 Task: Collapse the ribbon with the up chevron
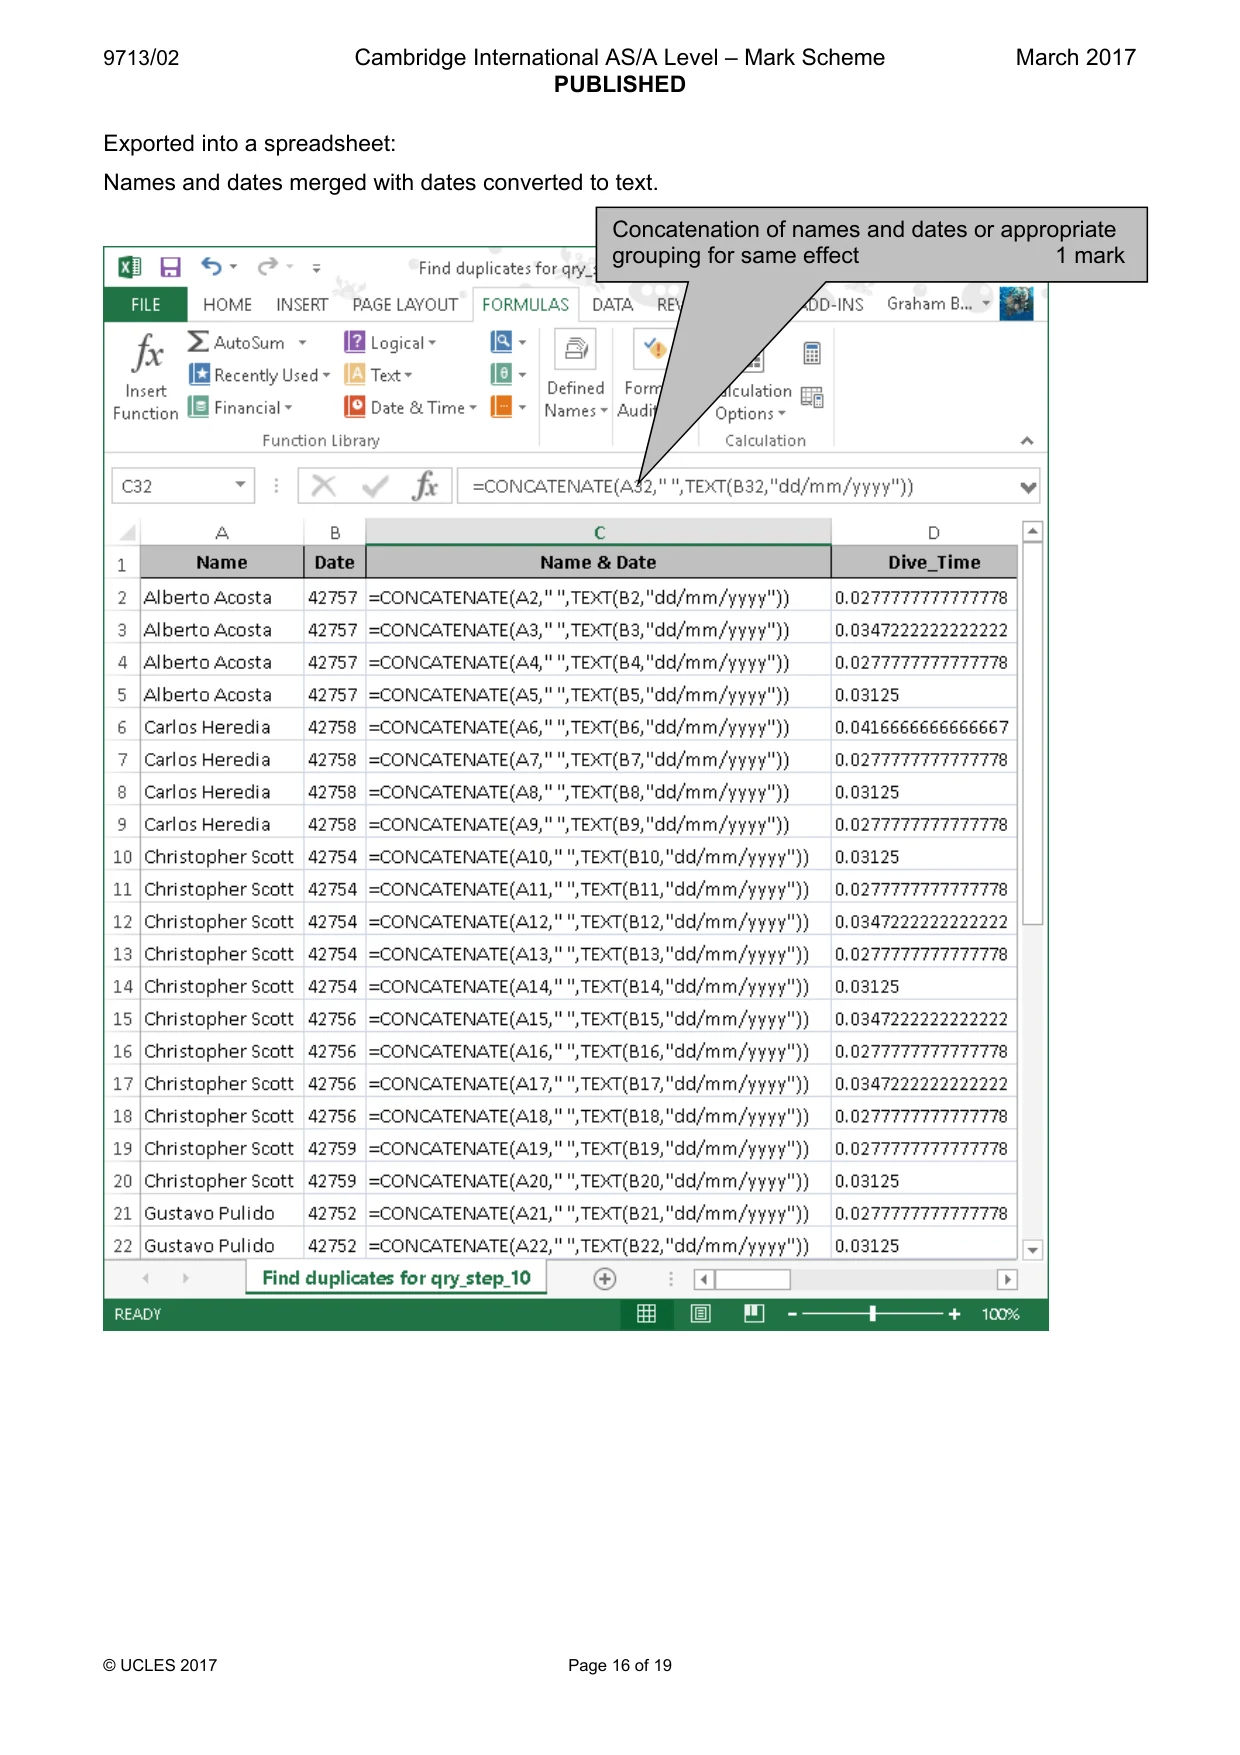(x=1026, y=441)
